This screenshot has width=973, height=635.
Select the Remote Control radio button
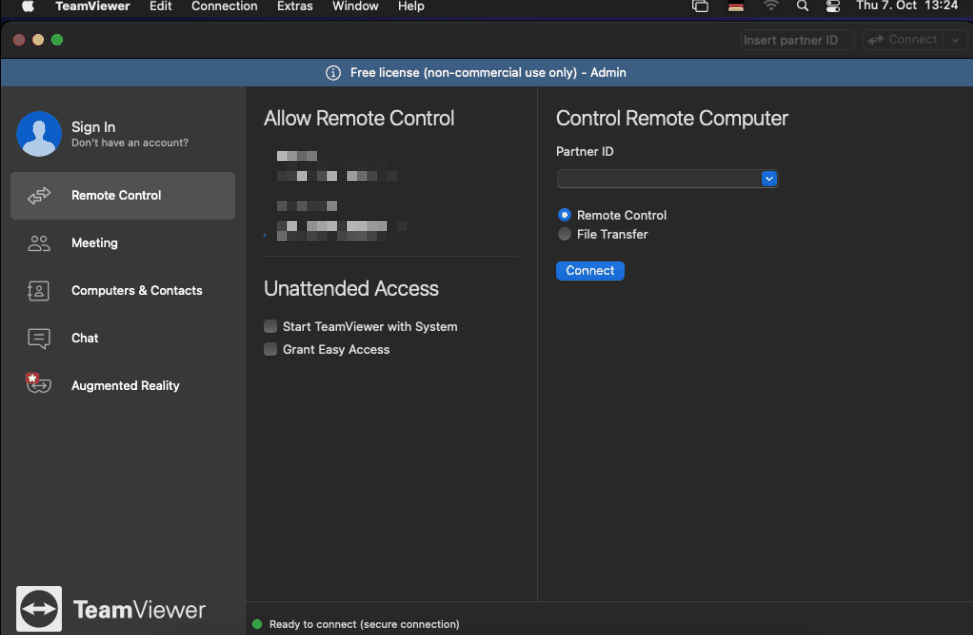pyautogui.click(x=564, y=215)
